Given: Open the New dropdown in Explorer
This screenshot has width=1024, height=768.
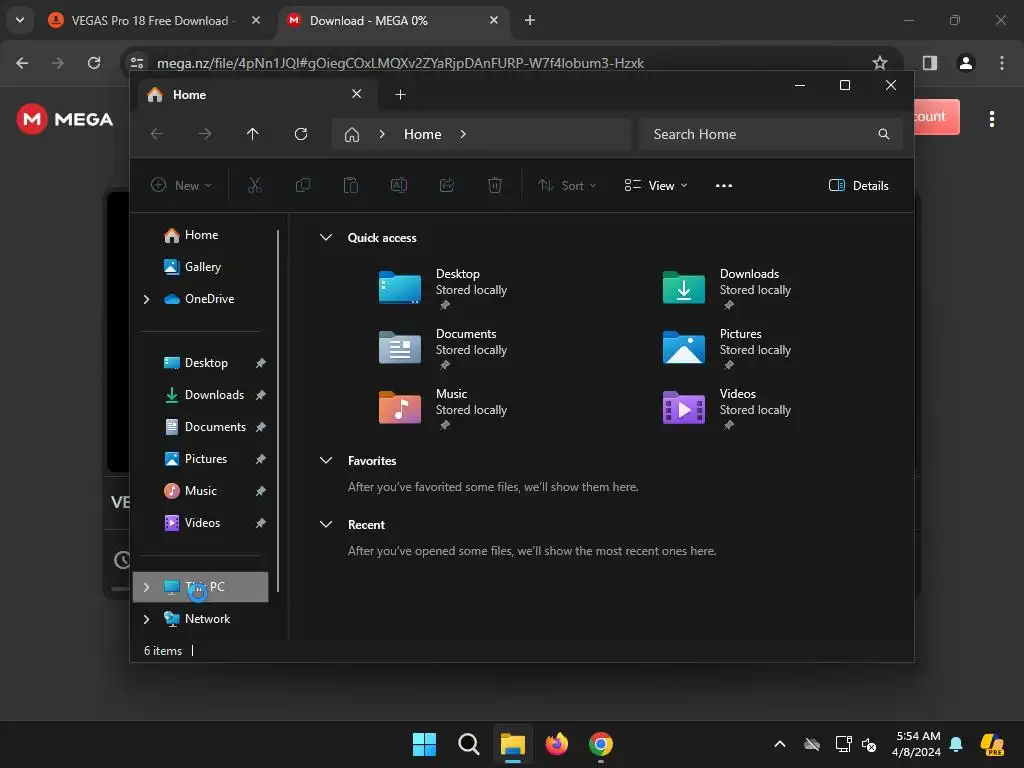Looking at the screenshot, I should (181, 185).
